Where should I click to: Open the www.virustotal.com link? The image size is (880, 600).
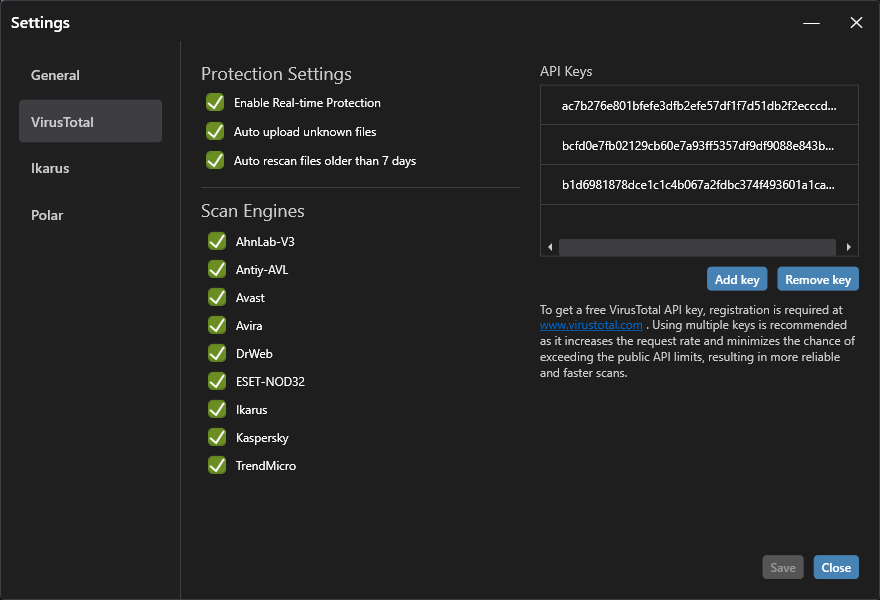[591, 325]
